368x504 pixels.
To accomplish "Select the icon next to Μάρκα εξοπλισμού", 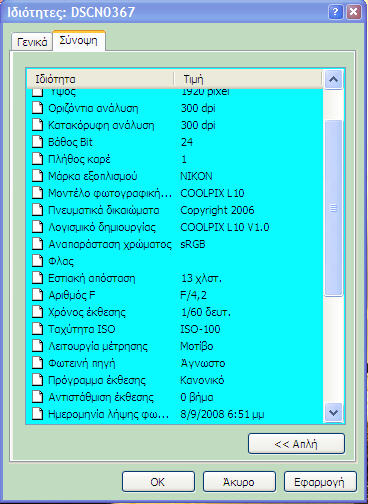I will click(38, 176).
